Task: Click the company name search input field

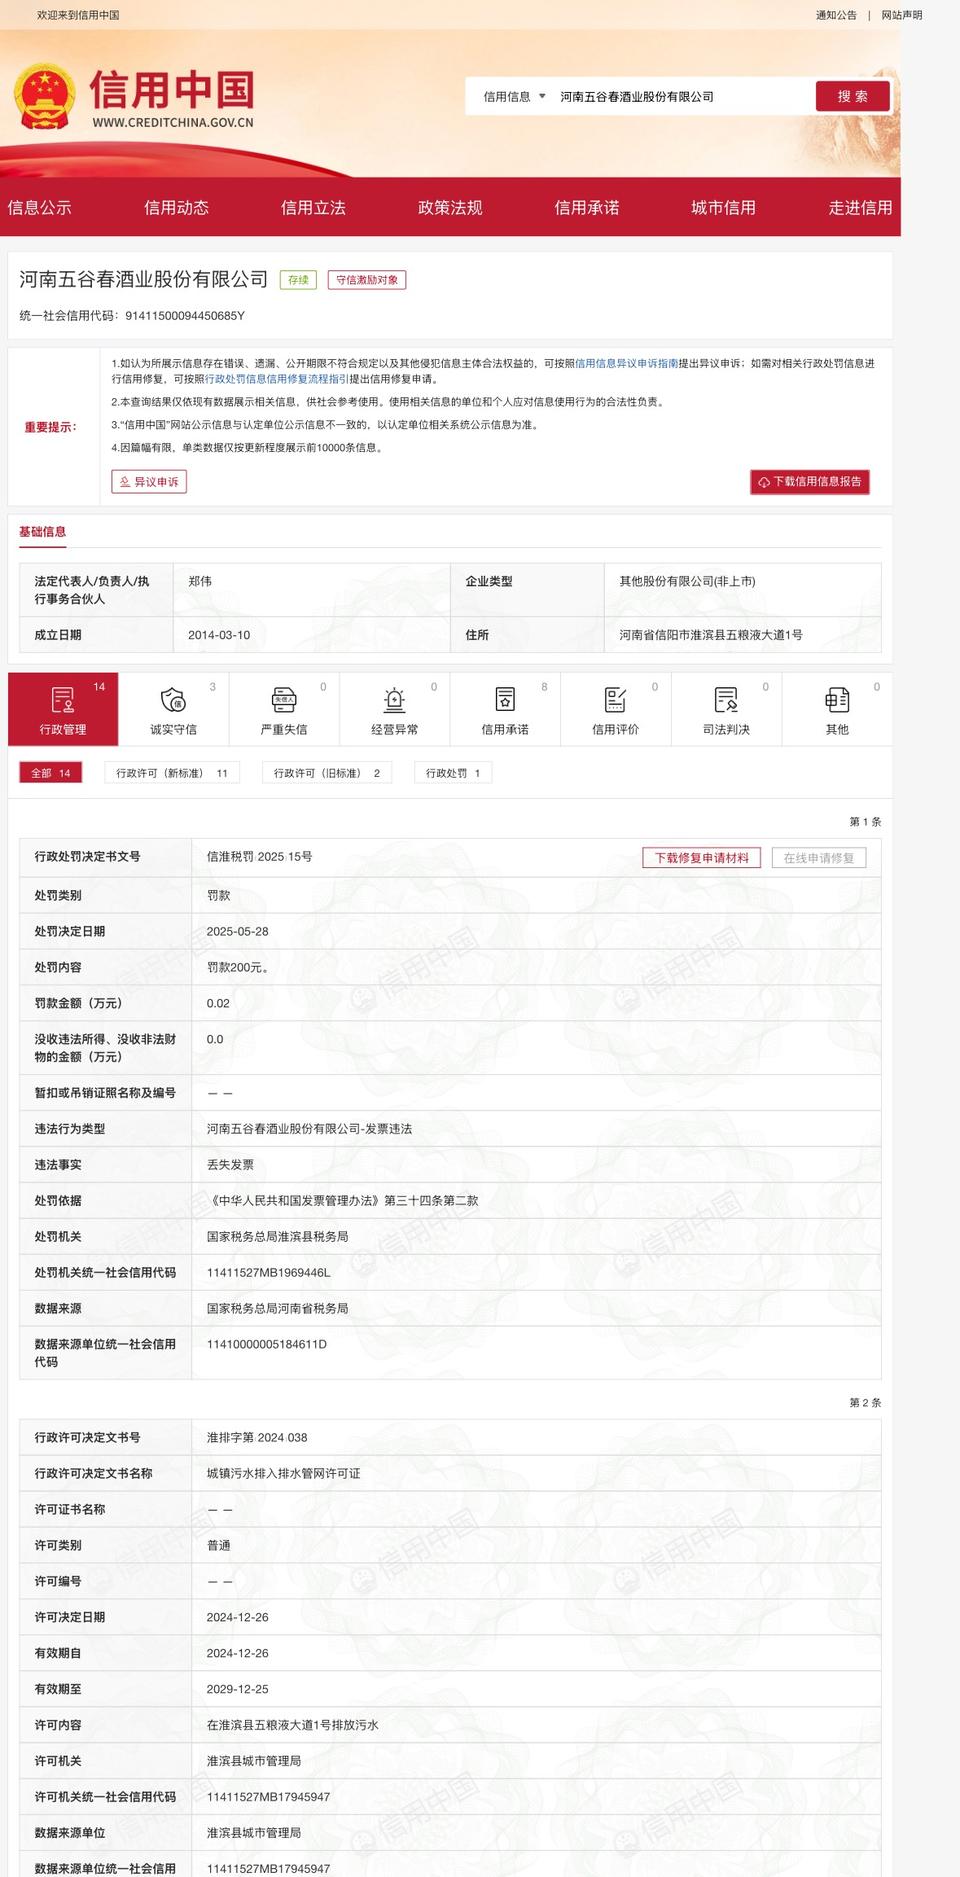Action: click(680, 97)
